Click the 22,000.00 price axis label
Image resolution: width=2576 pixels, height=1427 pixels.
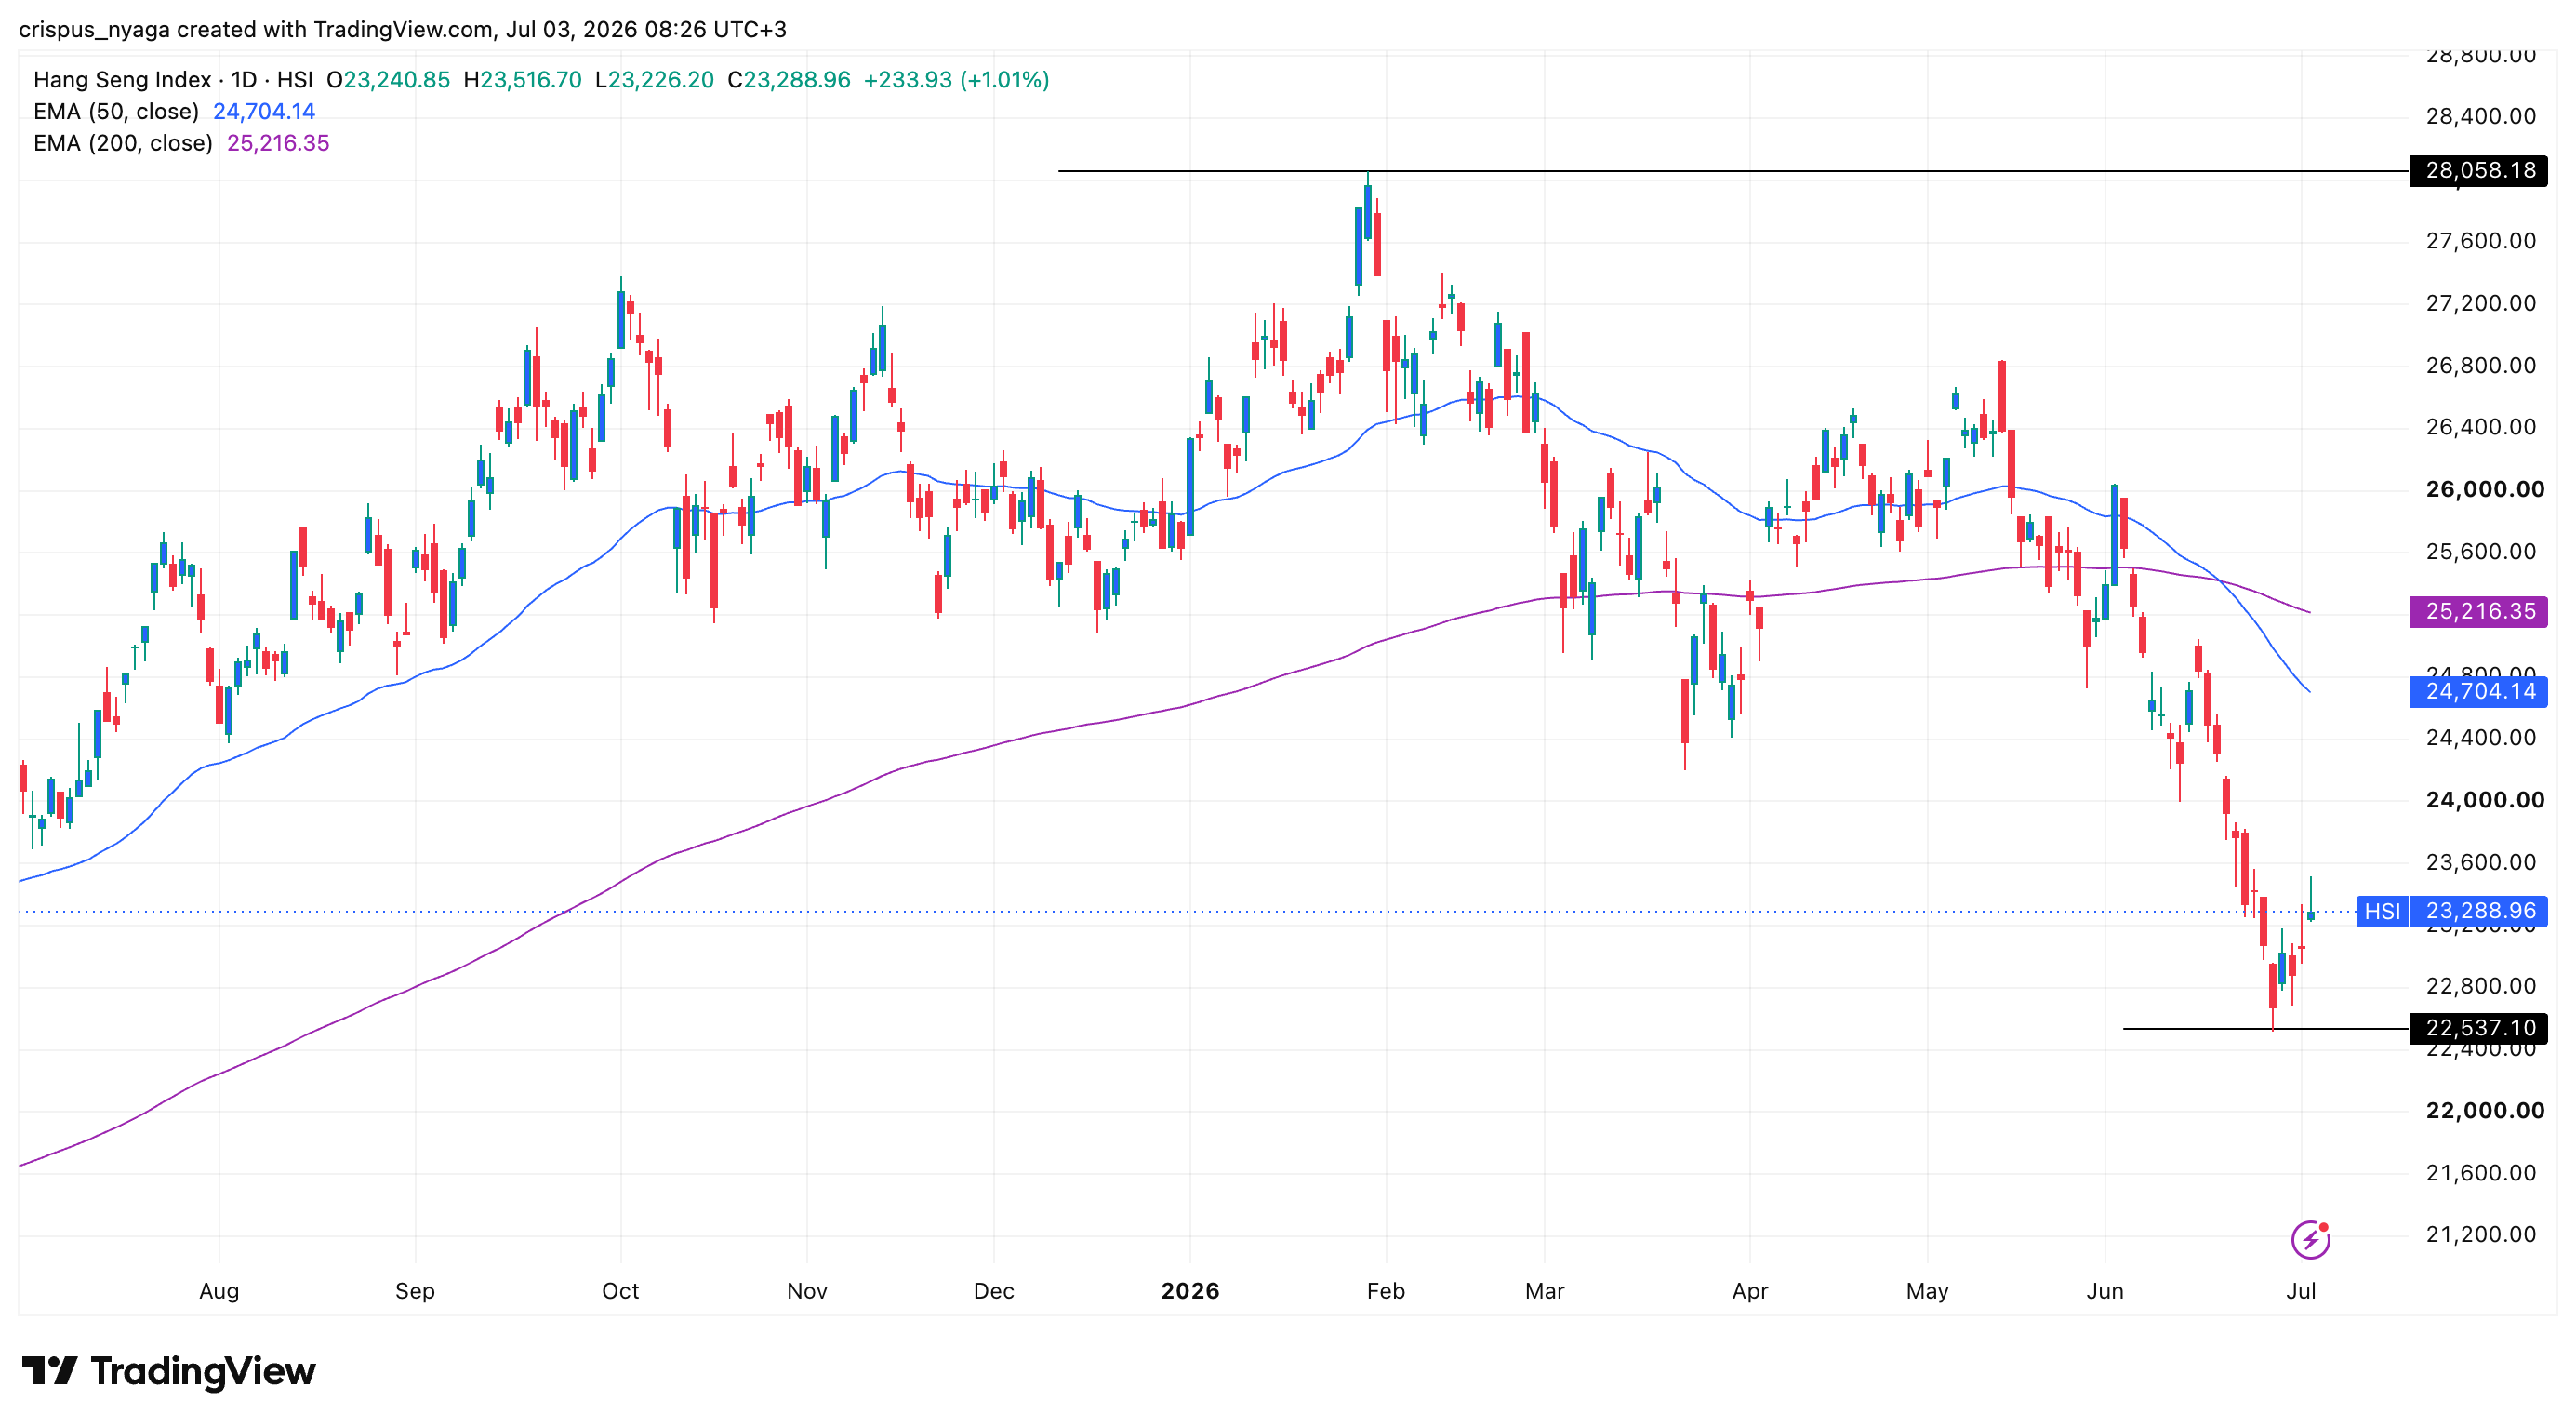click(x=2485, y=1110)
